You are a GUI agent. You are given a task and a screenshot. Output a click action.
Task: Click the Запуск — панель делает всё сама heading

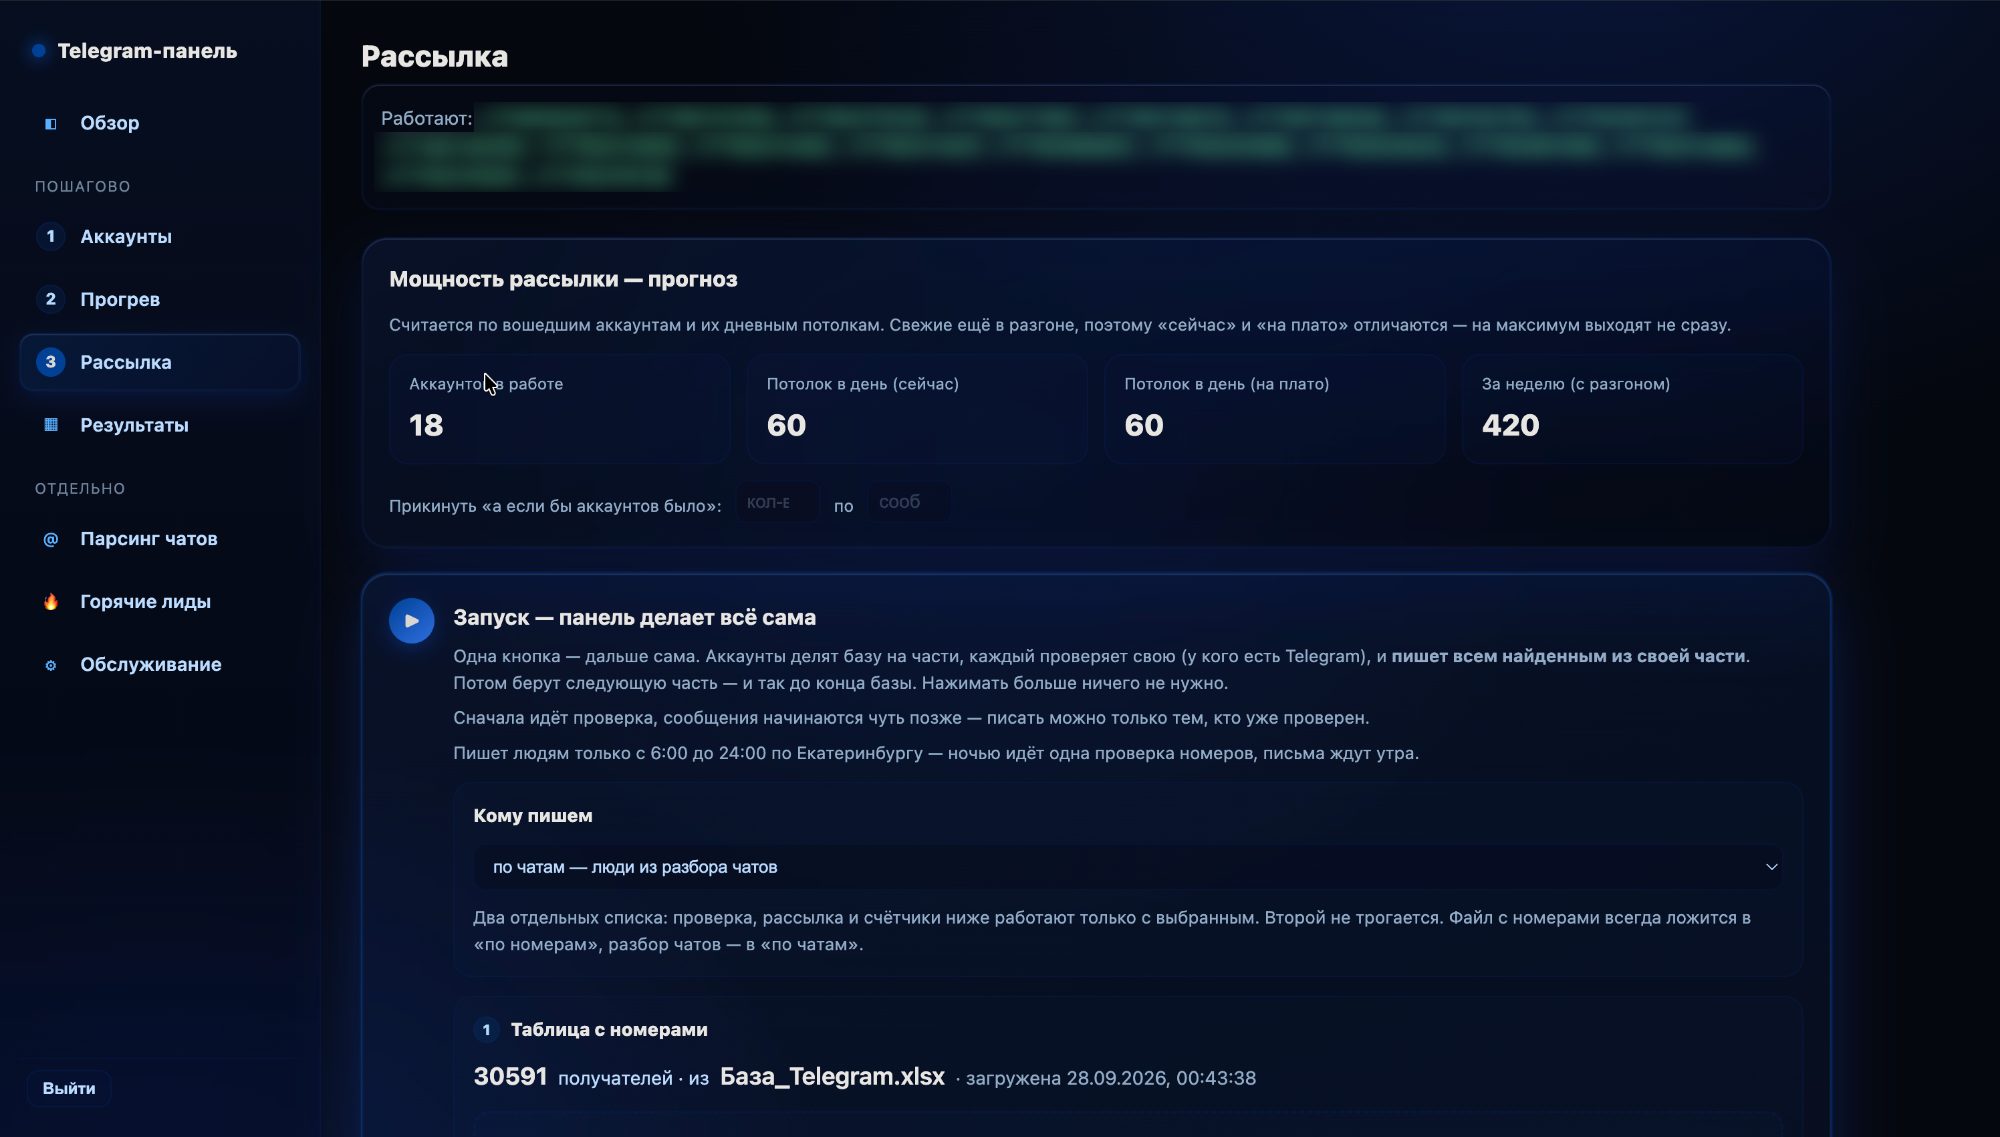[634, 618]
